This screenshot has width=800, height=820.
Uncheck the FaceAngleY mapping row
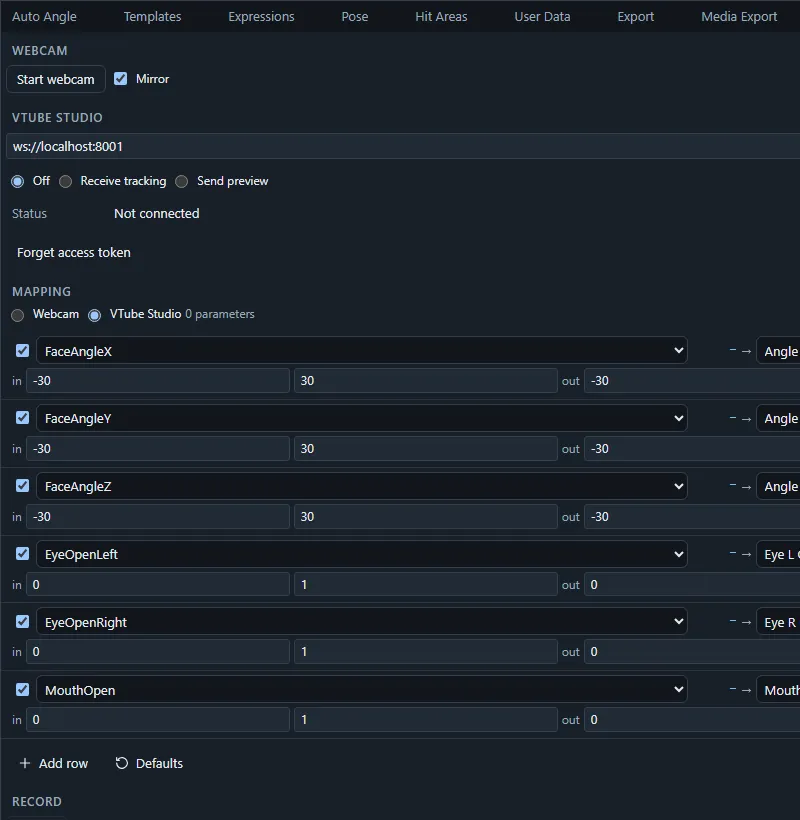click(22, 417)
